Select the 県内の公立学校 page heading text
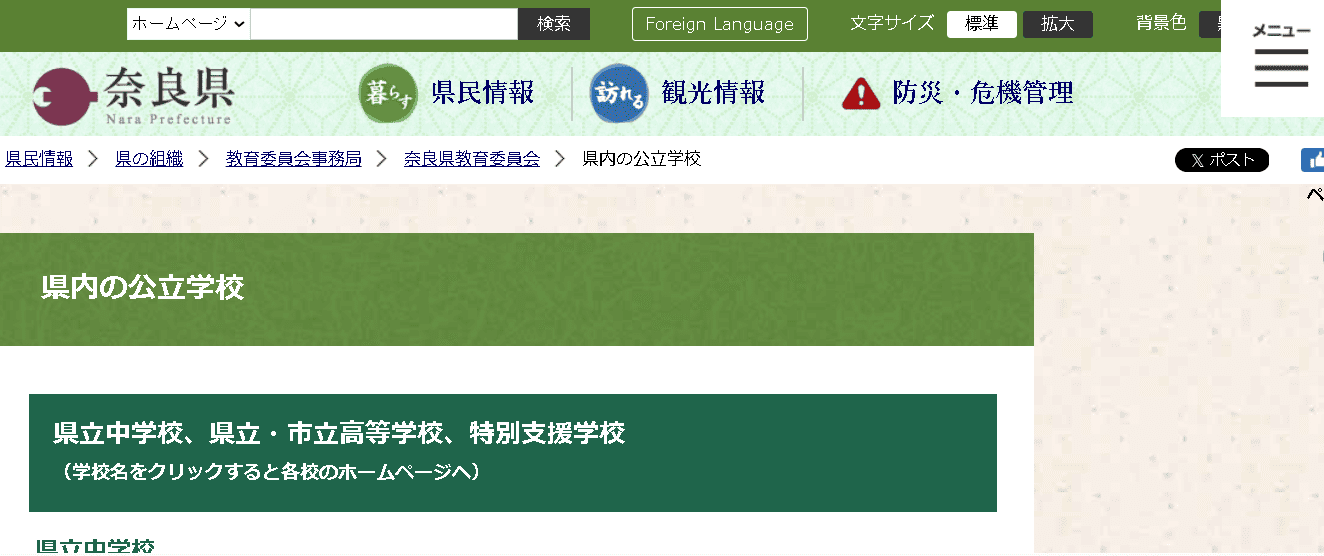 pyautogui.click(x=143, y=288)
